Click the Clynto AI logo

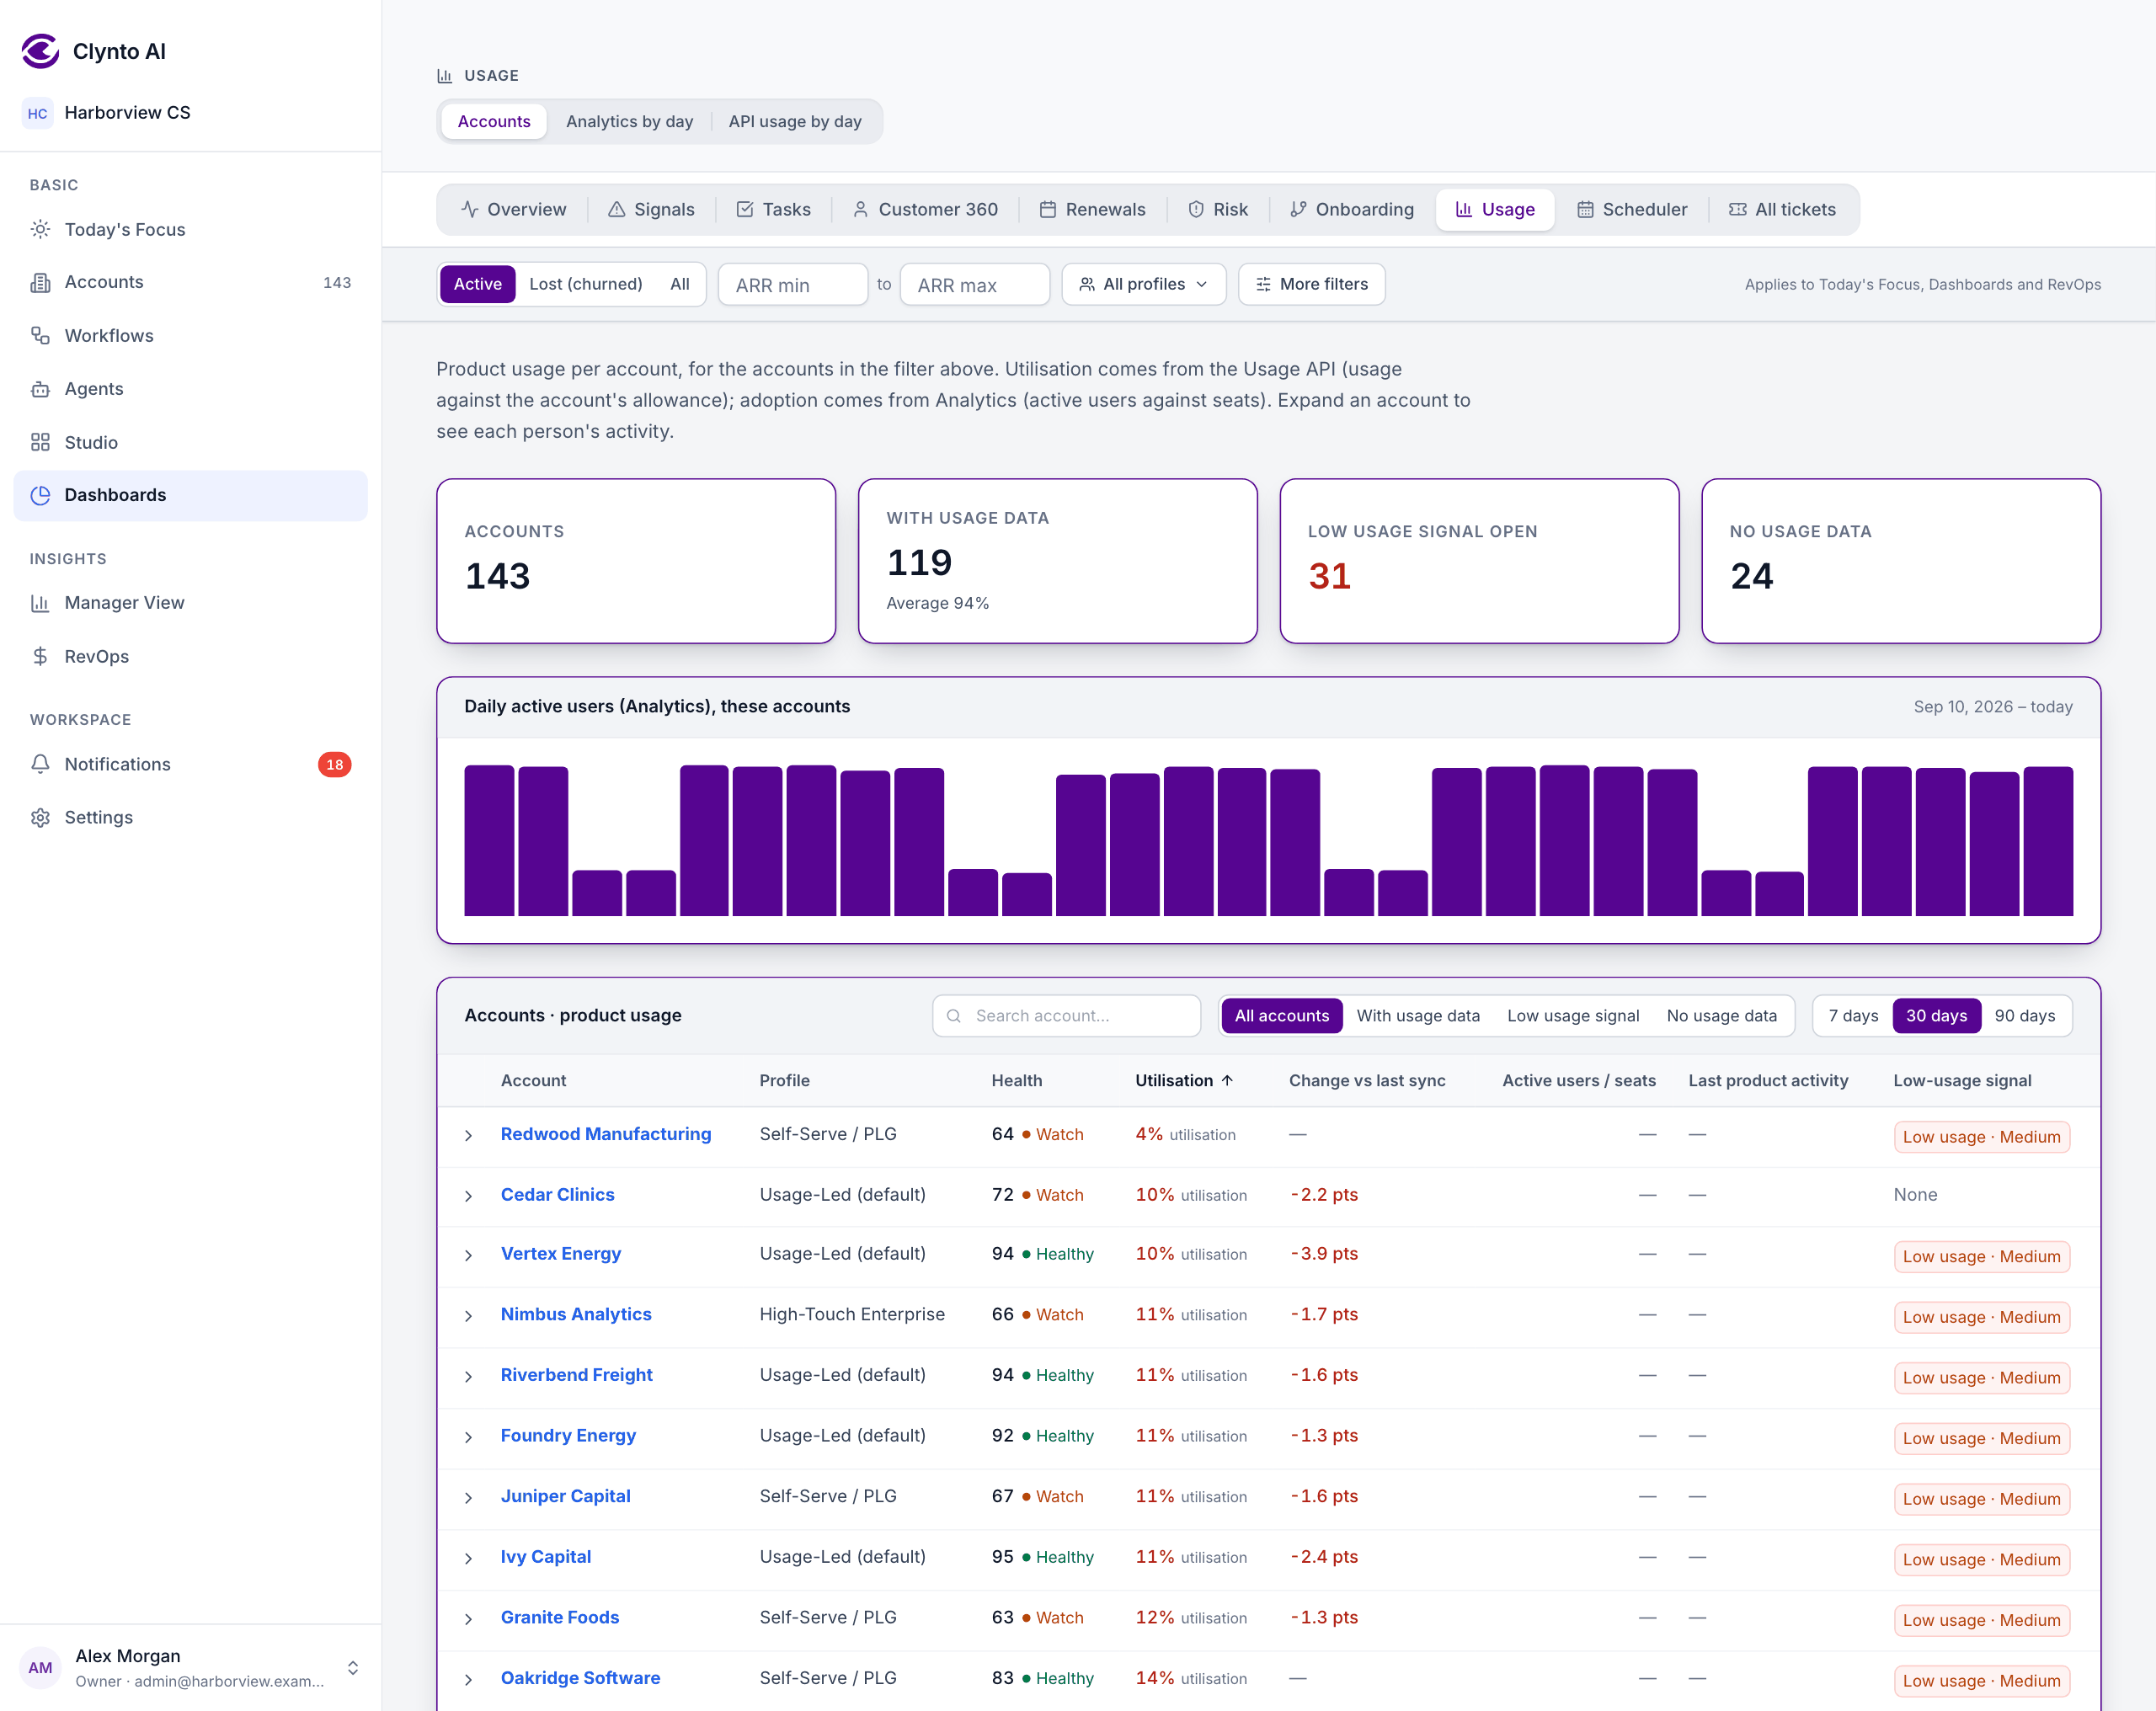pyautogui.click(x=41, y=51)
